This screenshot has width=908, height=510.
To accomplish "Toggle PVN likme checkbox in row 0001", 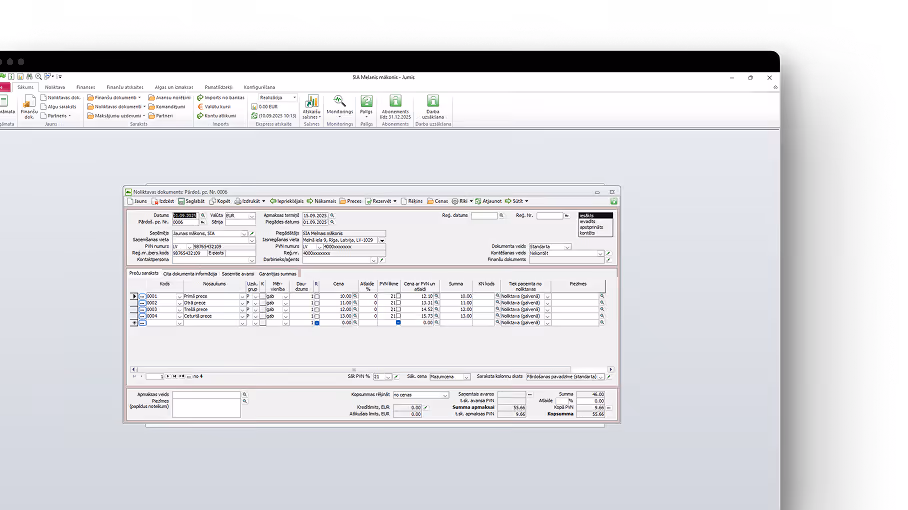I will pyautogui.click(x=398, y=296).
